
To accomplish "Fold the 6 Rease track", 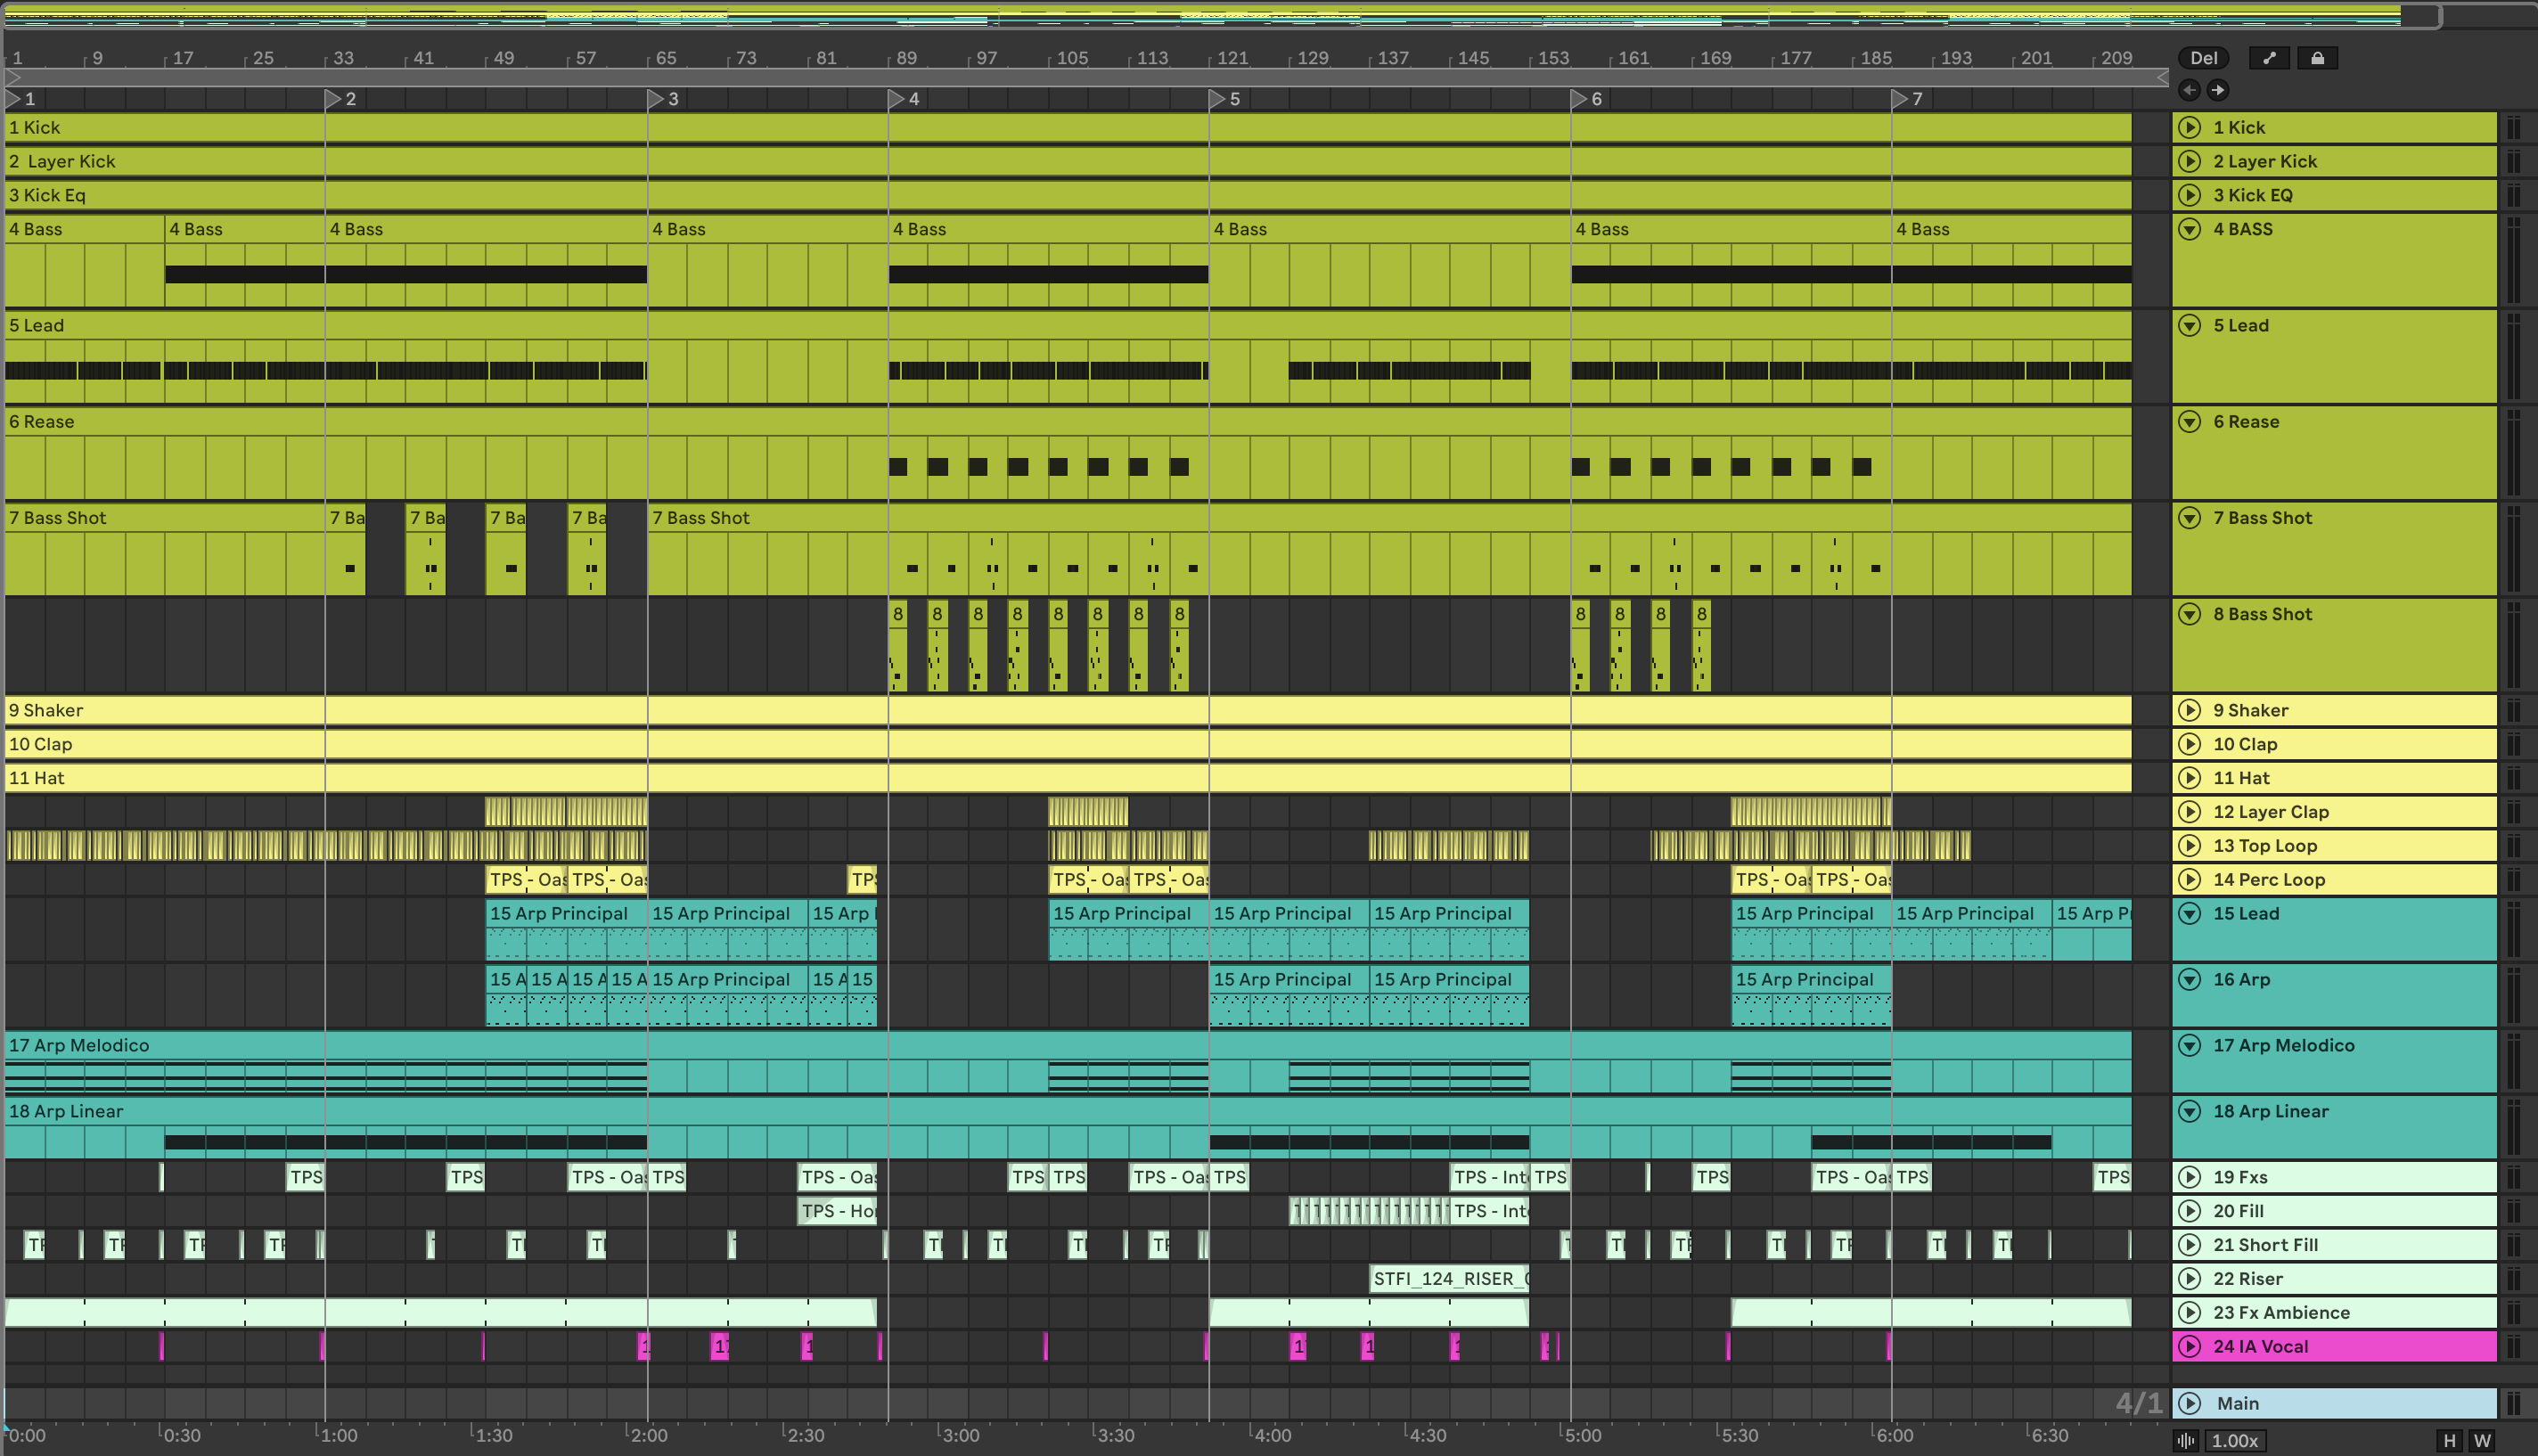I will (2189, 422).
